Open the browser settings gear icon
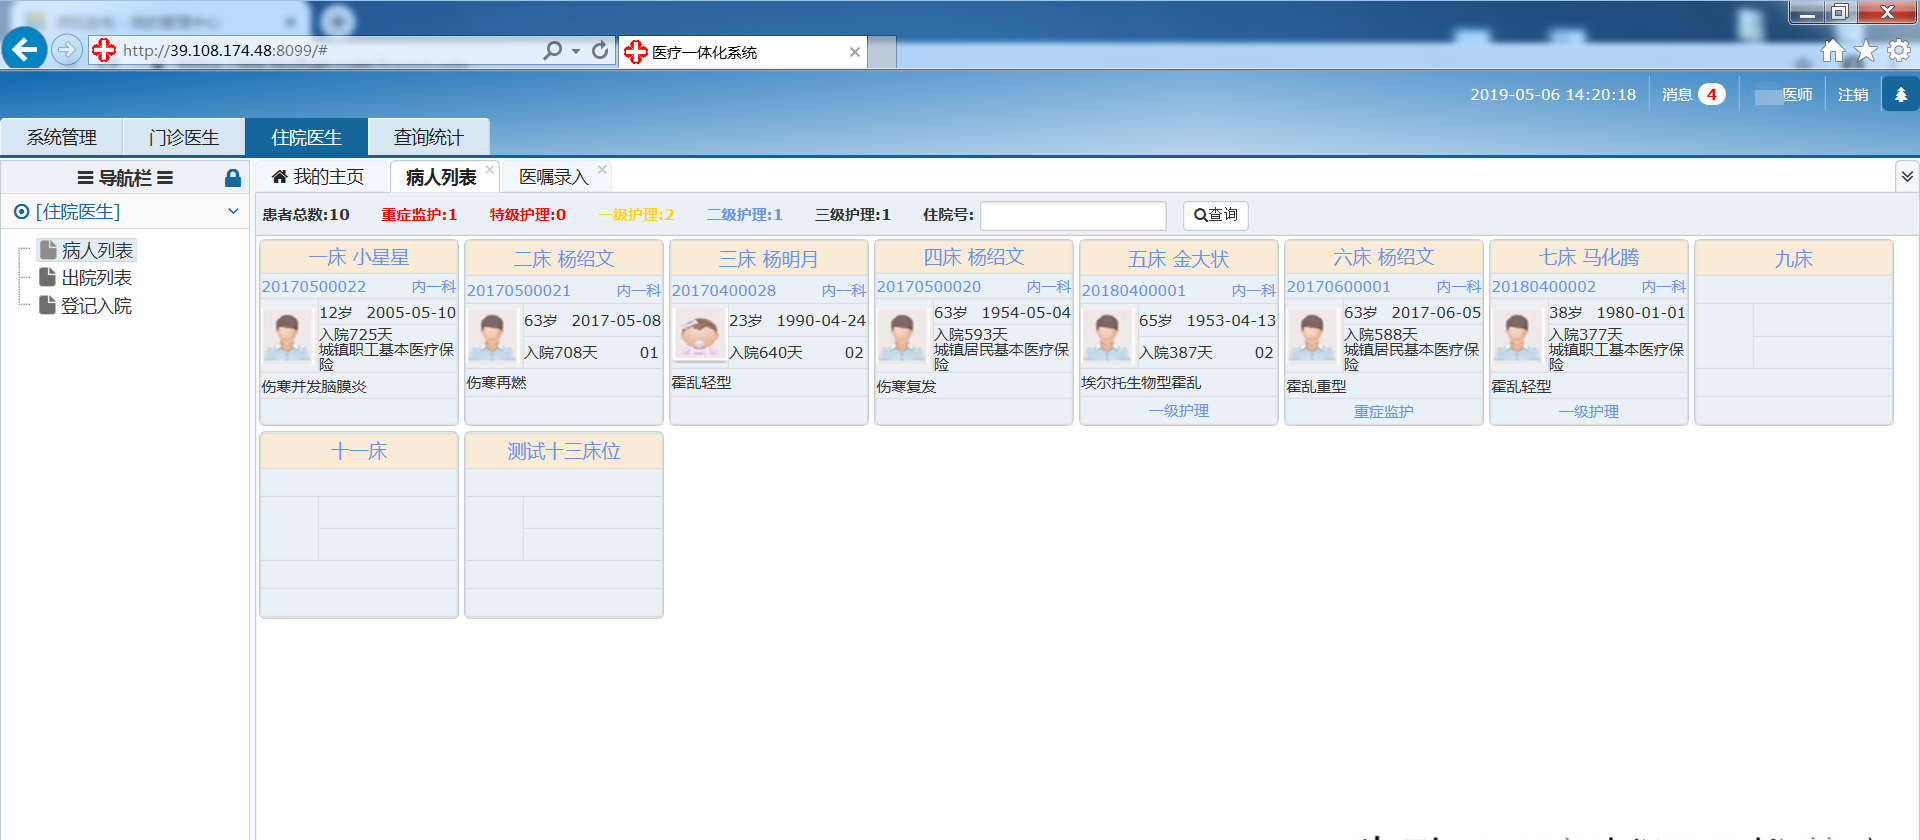This screenshot has height=840, width=1920. coord(1898,51)
